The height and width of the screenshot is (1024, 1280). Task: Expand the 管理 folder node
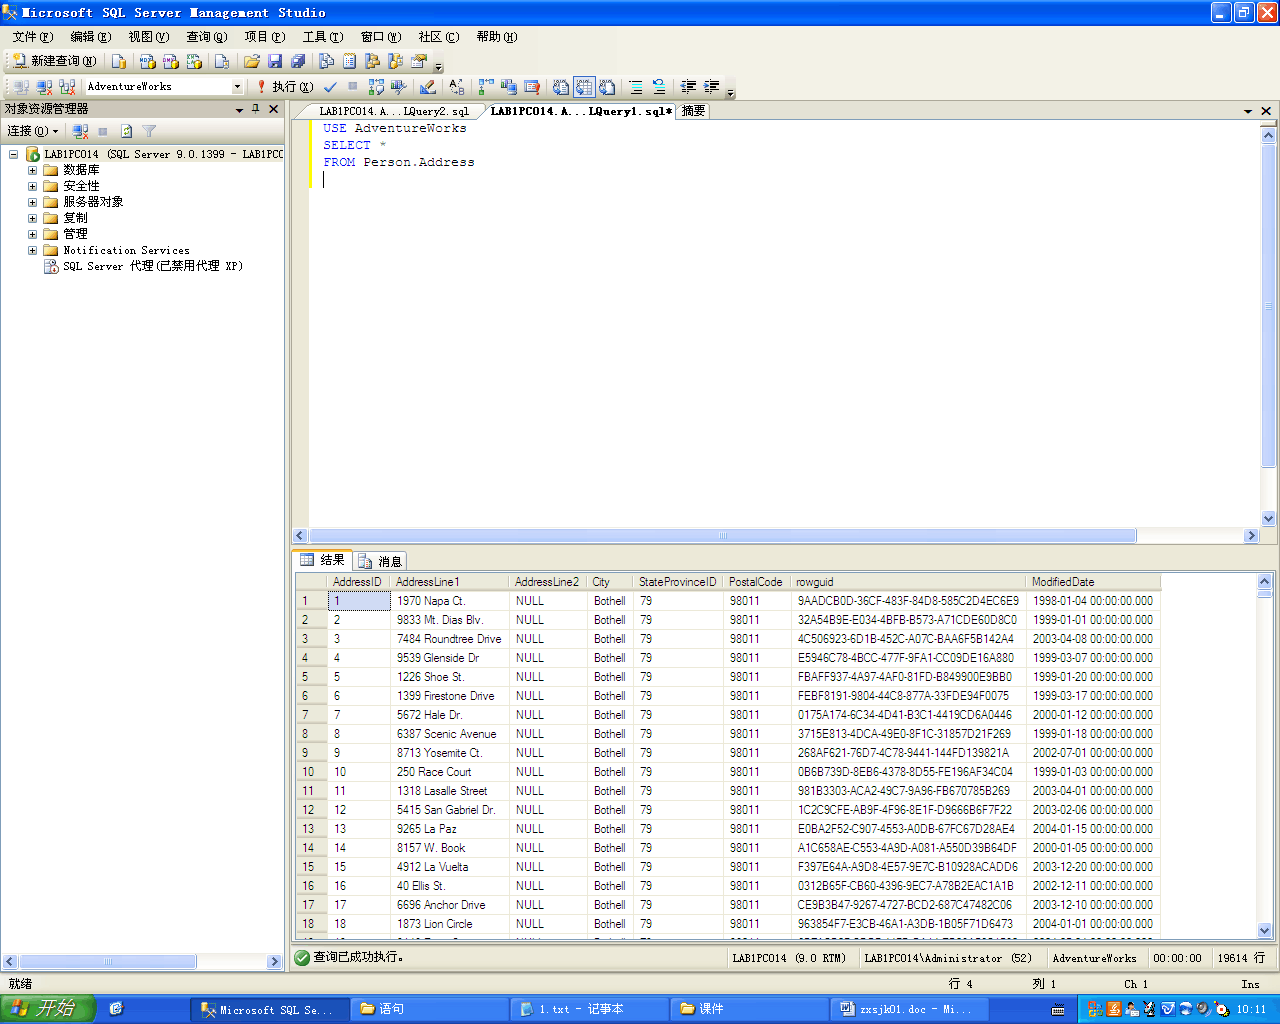coord(32,234)
